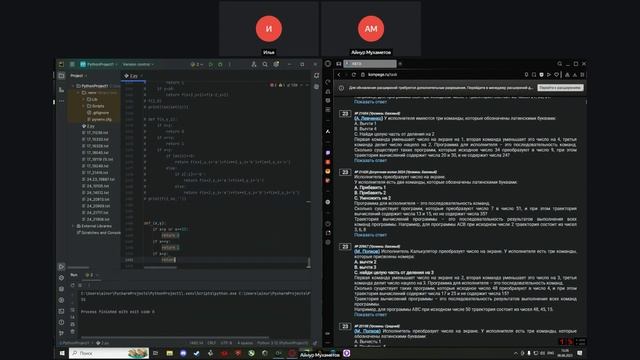Click Показать ответ under Досрочная волна task
The width and height of the screenshot is (640, 360).
pyautogui.click(x=370, y=235)
